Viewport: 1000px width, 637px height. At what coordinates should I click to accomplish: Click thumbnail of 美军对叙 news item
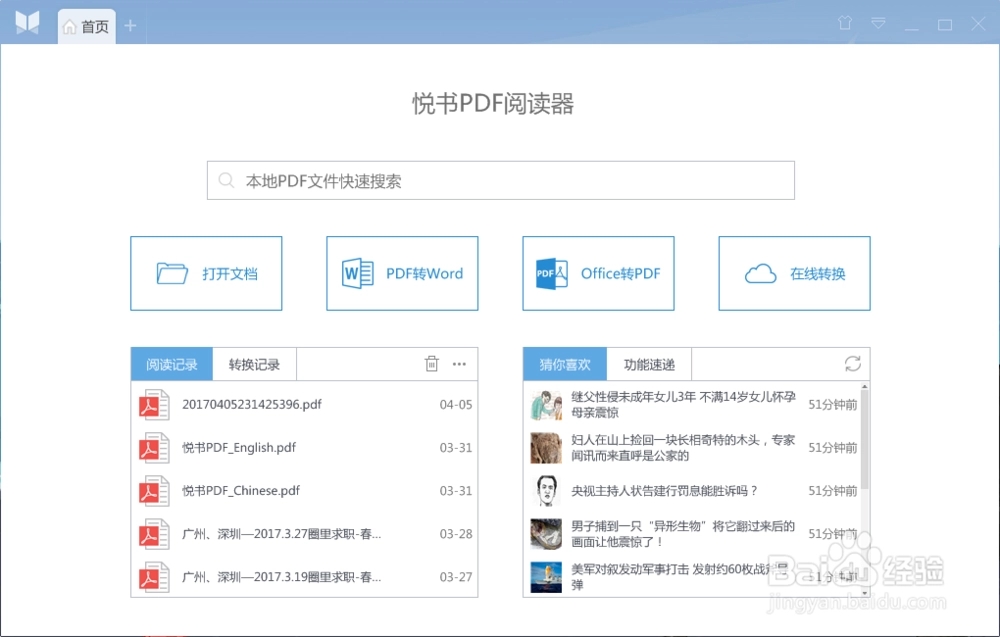tap(546, 577)
